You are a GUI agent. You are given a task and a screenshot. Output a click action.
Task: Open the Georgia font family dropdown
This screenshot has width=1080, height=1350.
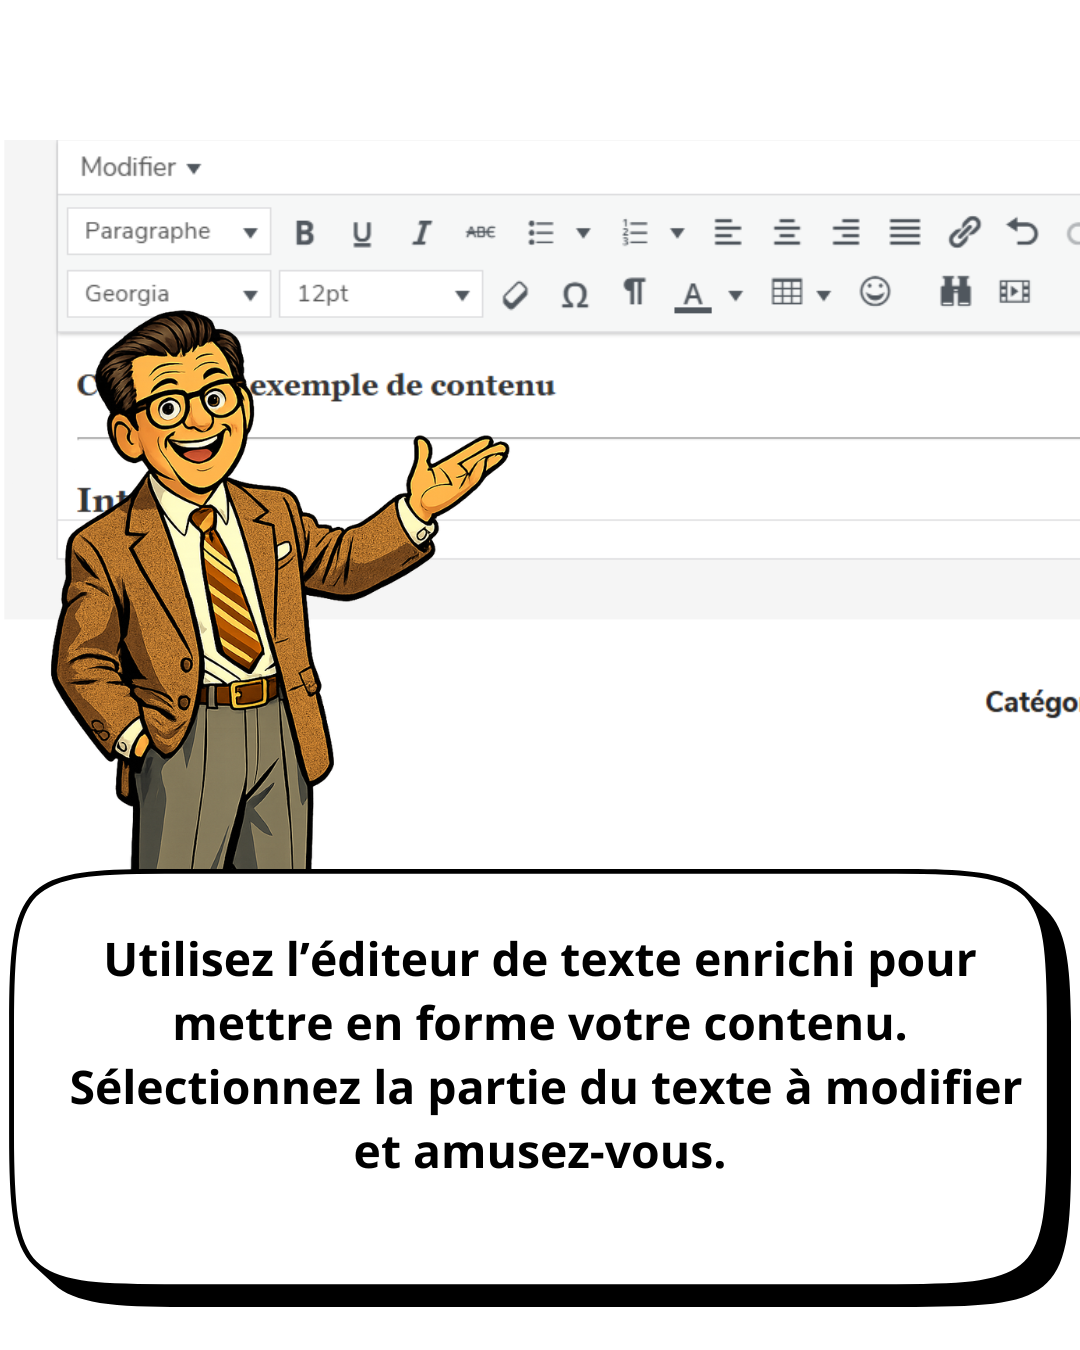169,294
